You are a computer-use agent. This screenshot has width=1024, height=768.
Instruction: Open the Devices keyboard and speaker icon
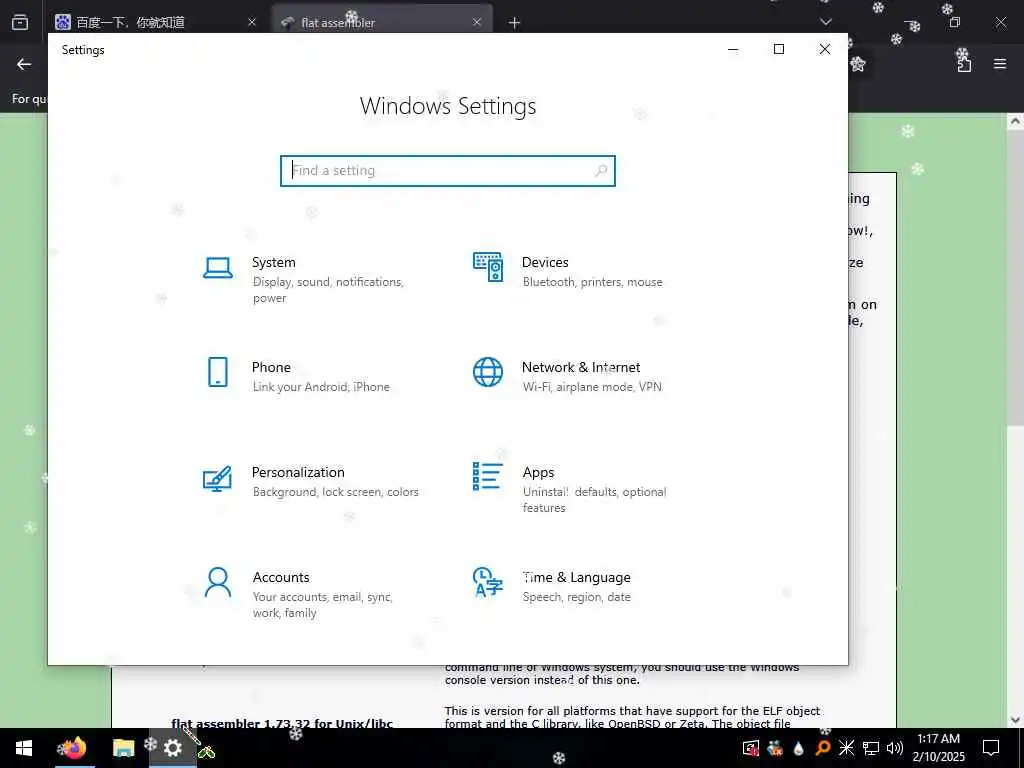pyautogui.click(x=488, y=267)
